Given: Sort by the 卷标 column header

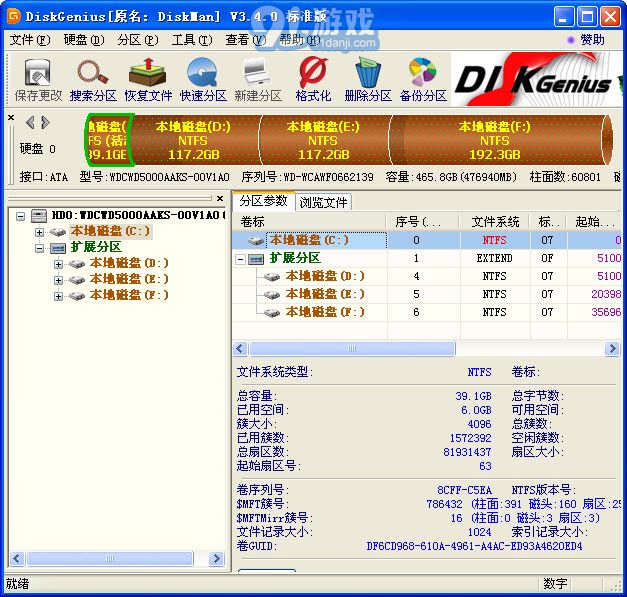Looking at the screenshot, I should pos(309,222).
